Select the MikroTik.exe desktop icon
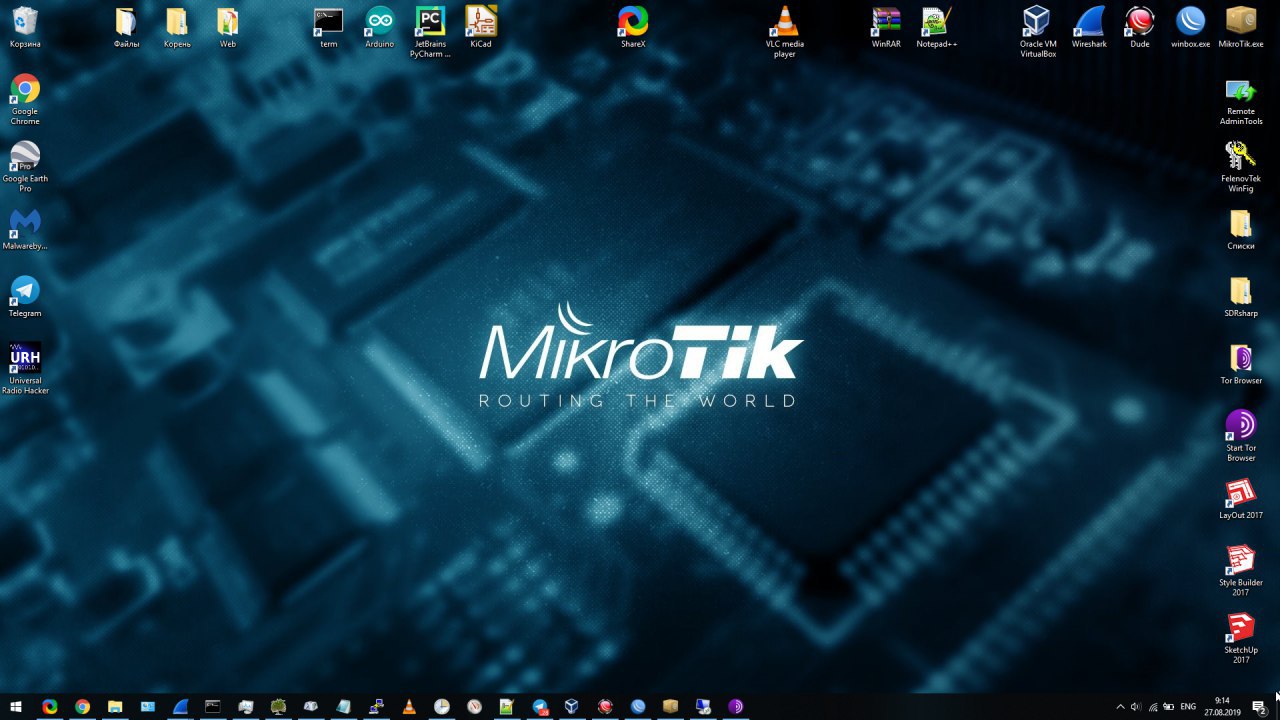Screen dimensions: 1280x720 pos(1241,27)
